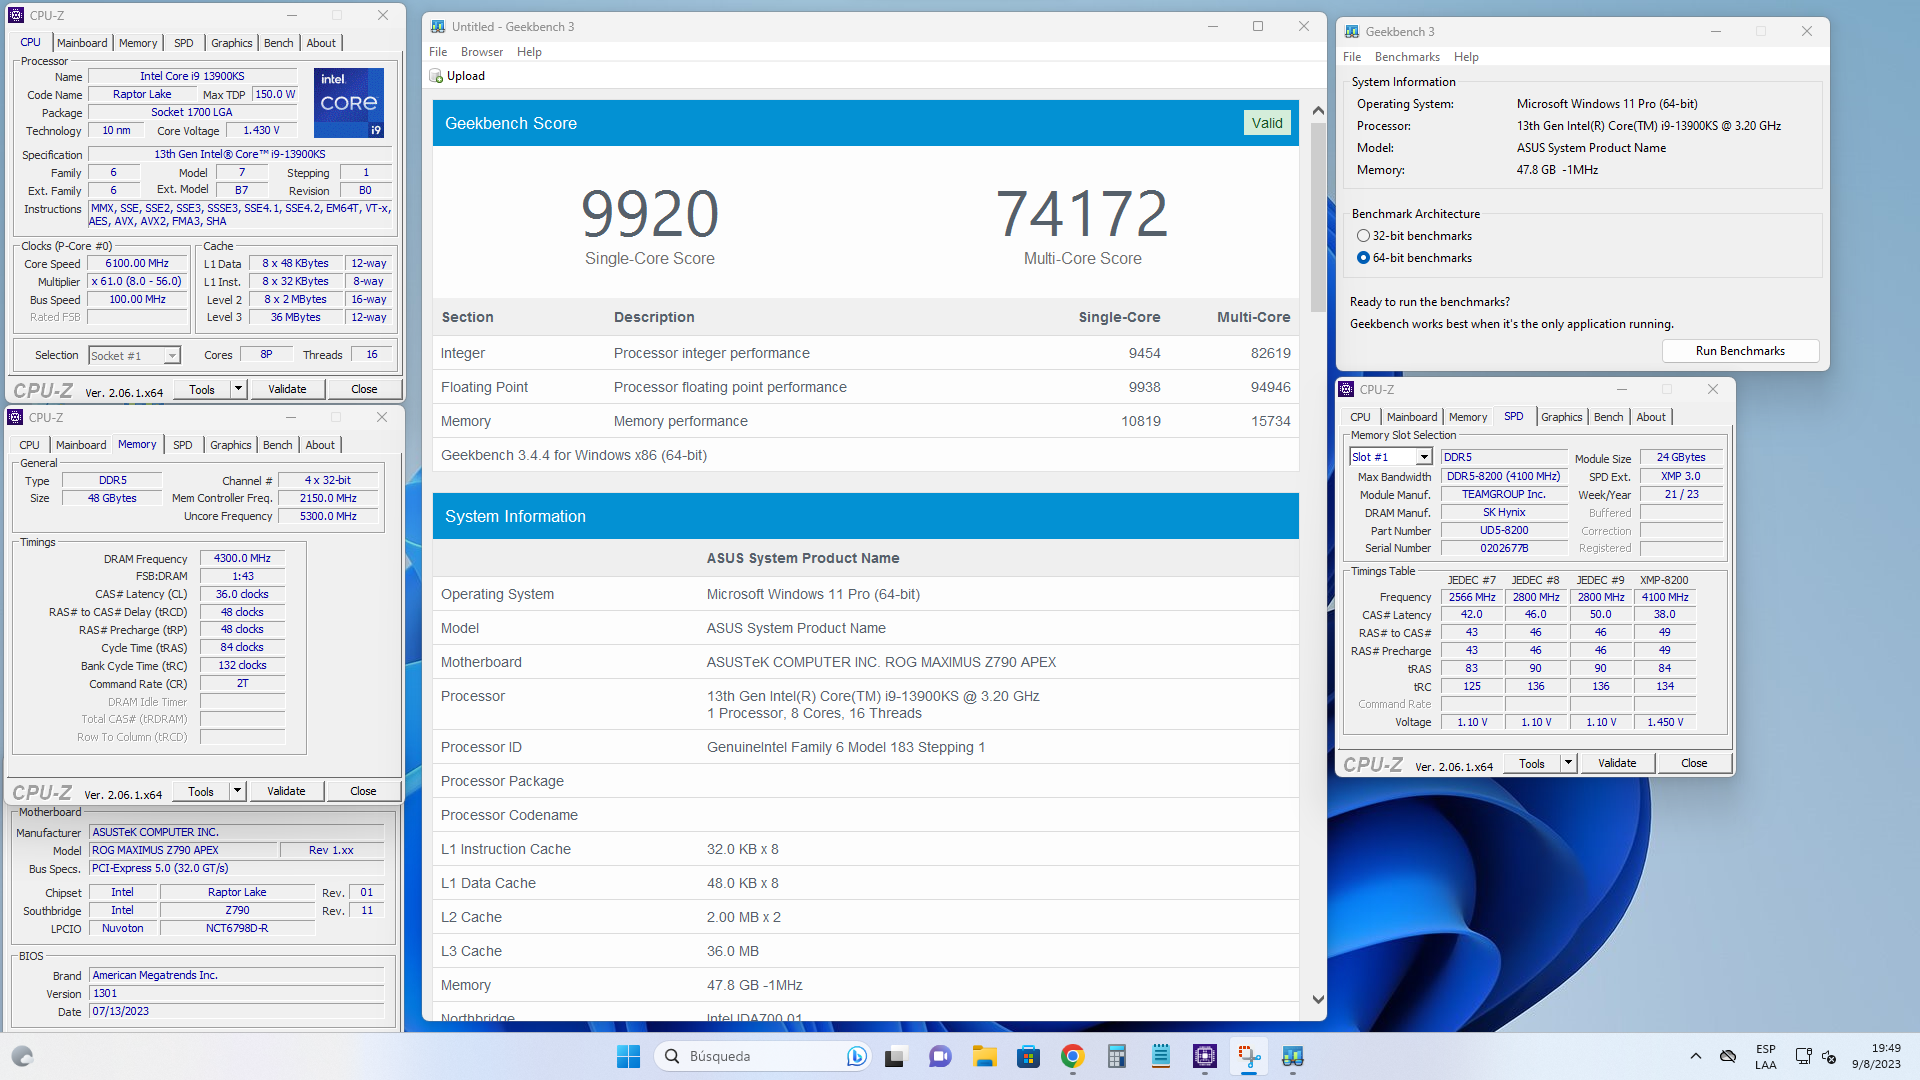Open File Explorer from taskbar
This screenshot has width=1920, height=1080.
click(984, 1056)
